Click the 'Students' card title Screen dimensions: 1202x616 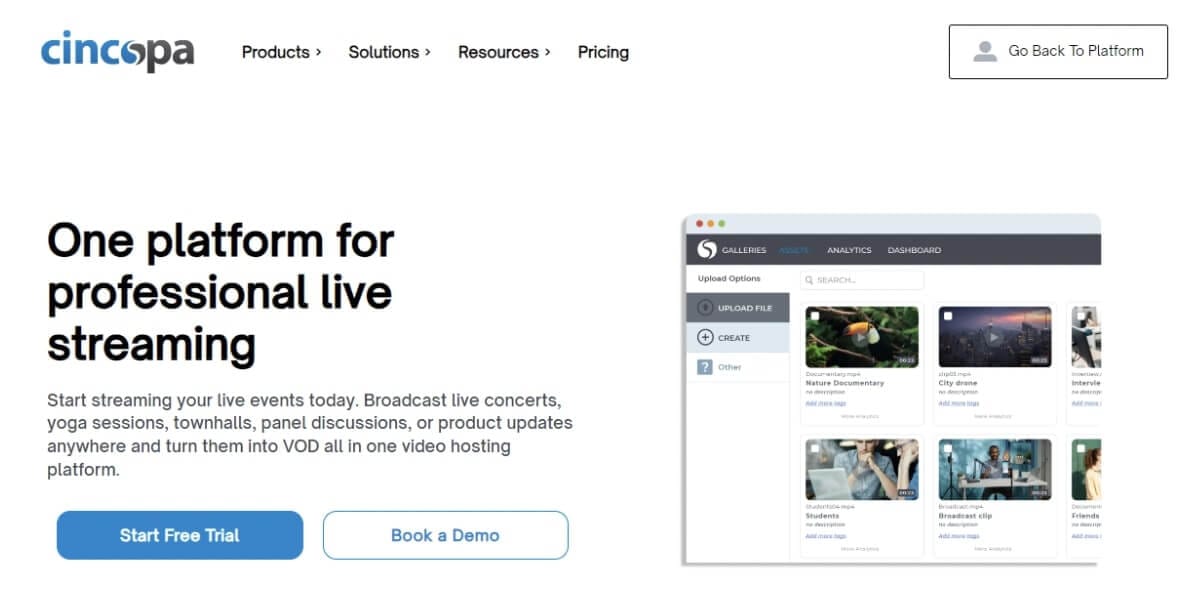tap(822, 515)
